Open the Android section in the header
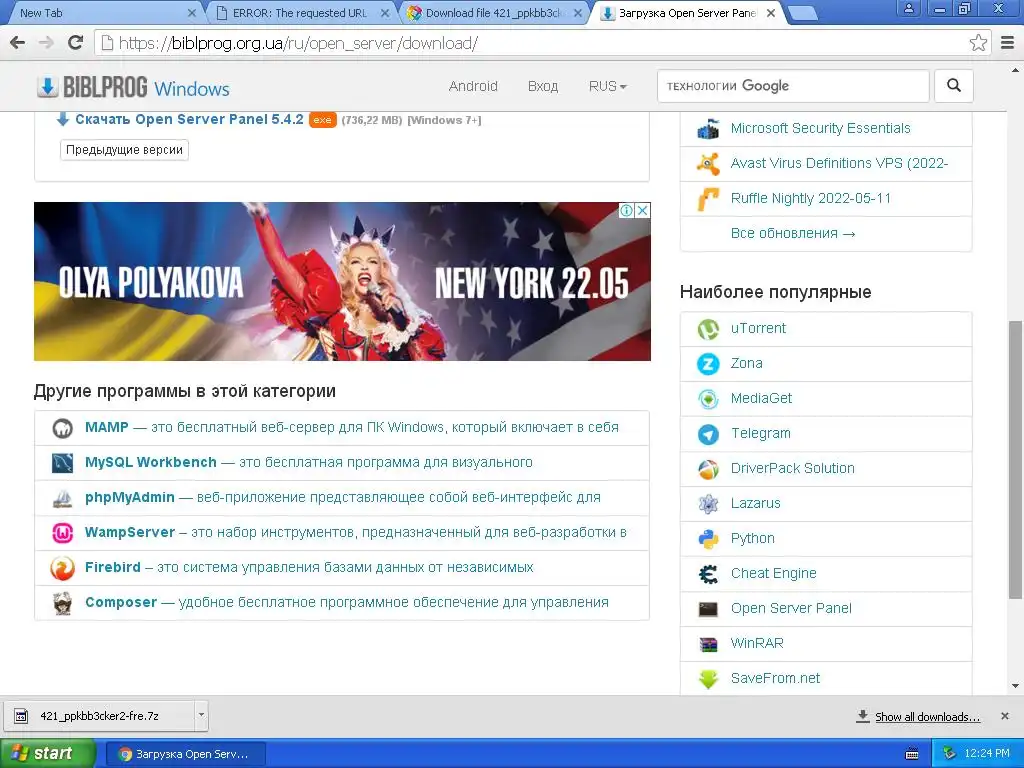 pos(473,86)
